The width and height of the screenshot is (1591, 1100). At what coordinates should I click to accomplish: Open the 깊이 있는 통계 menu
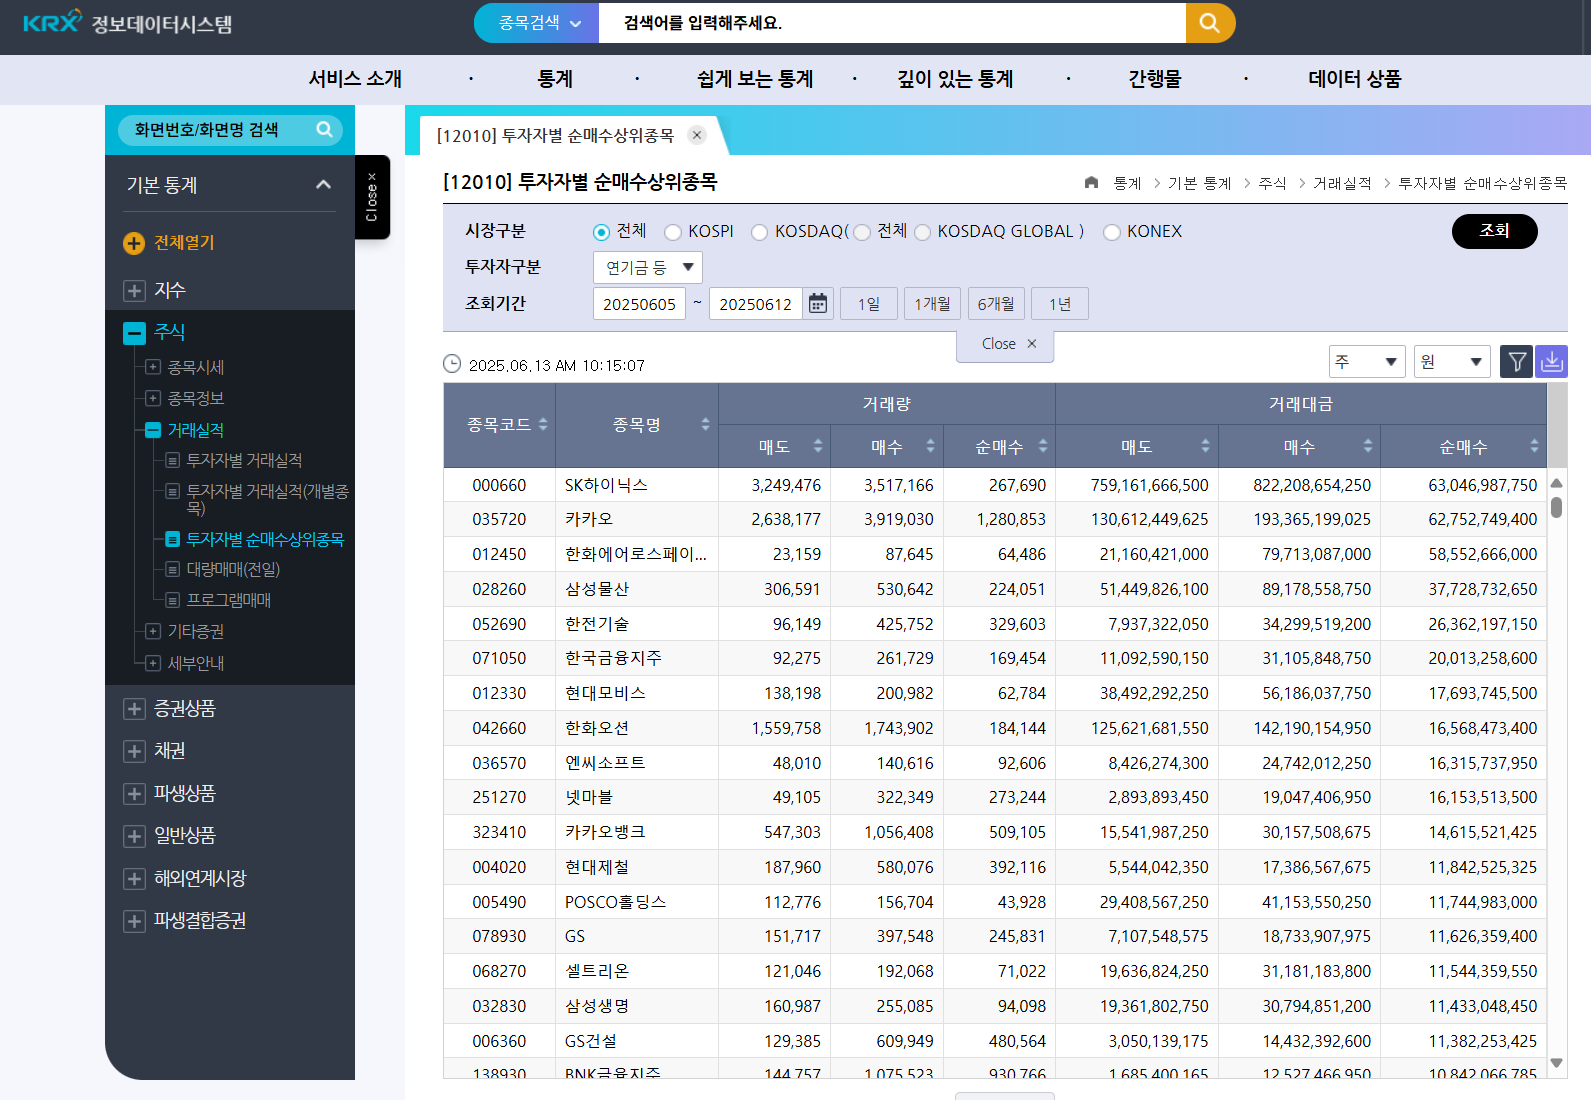point(955,79)
